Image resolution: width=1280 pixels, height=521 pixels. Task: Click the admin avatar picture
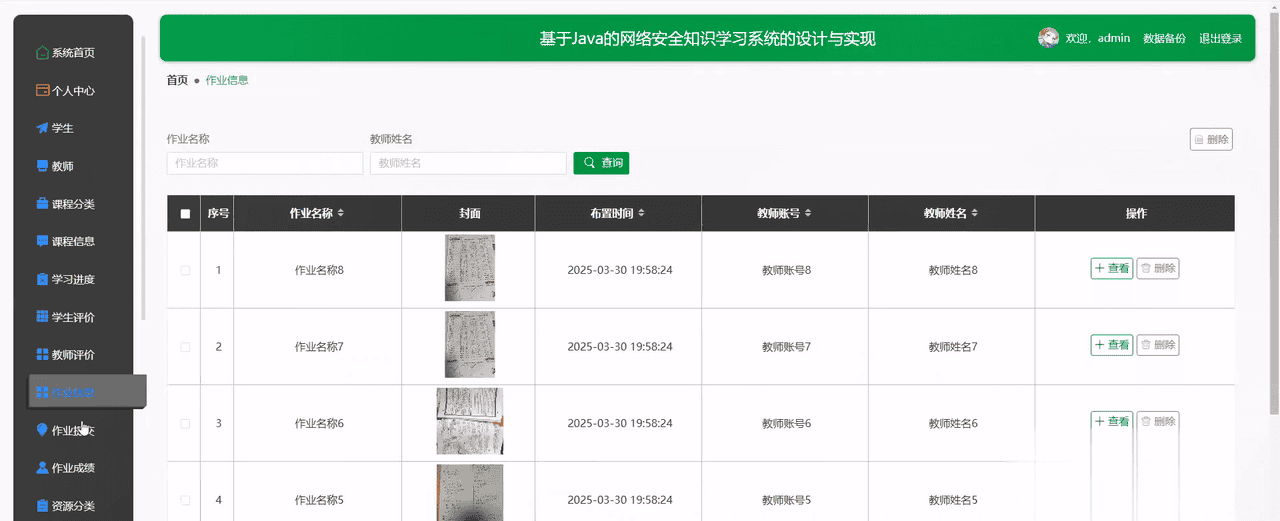point(1048,38)
